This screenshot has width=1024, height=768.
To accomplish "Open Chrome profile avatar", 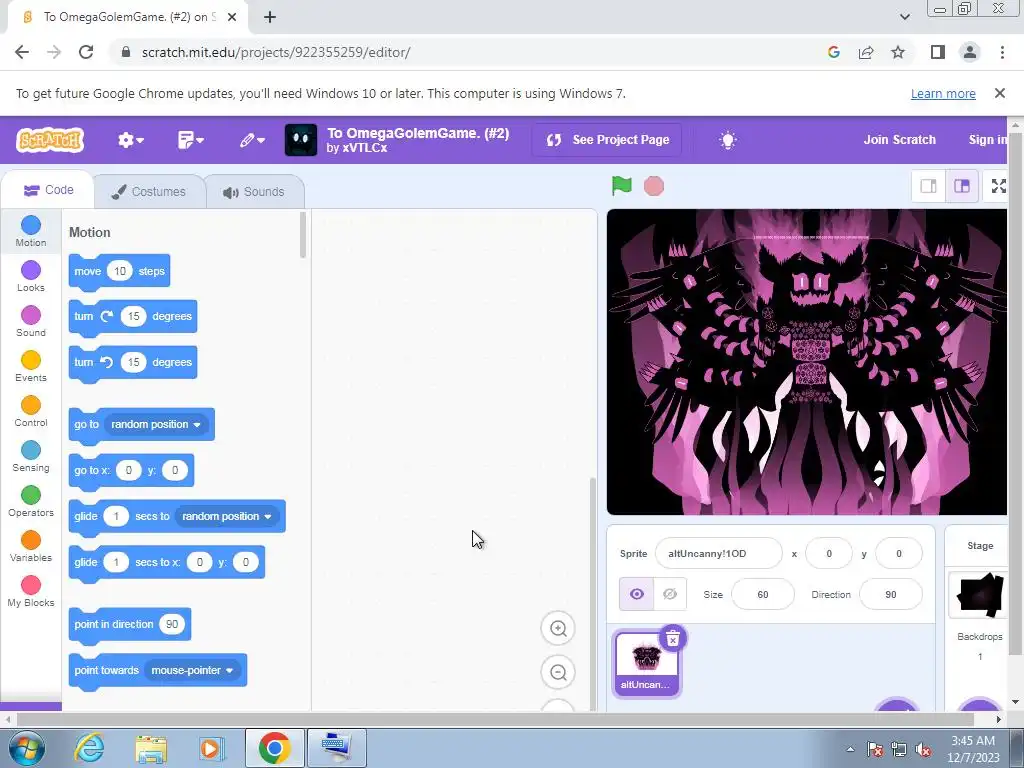I will click(970, 52).
